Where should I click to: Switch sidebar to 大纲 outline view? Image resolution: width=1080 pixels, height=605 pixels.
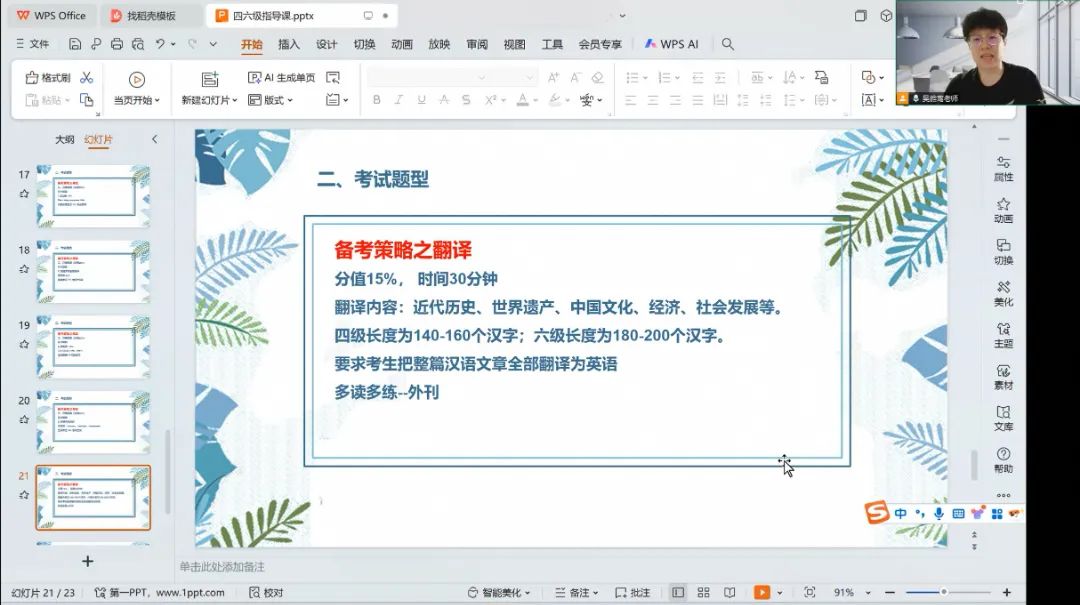[64, 139]
